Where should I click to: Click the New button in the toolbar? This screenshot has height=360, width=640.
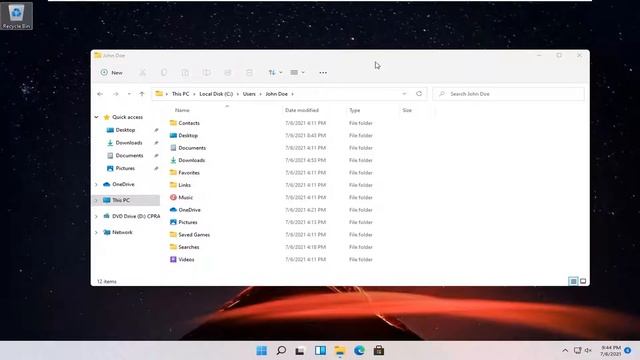coord(111,73)
